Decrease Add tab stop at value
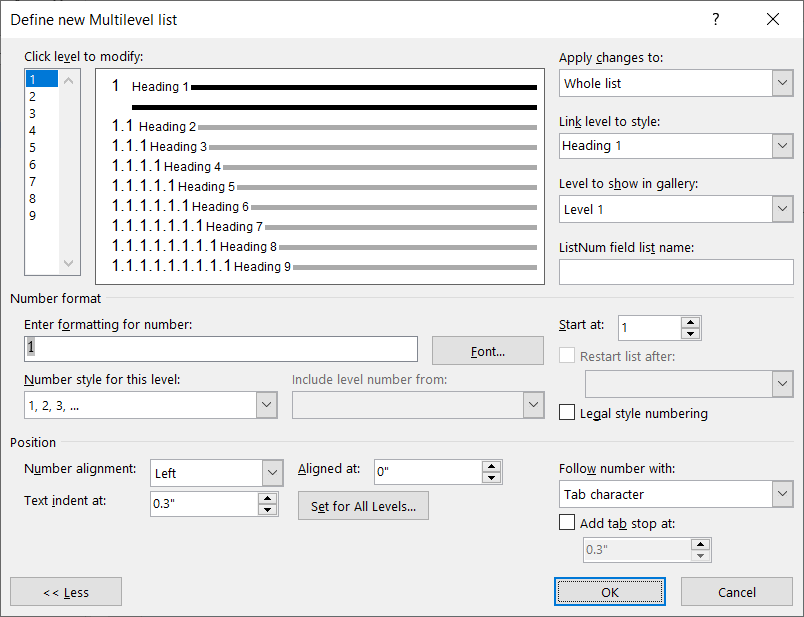 700,556
